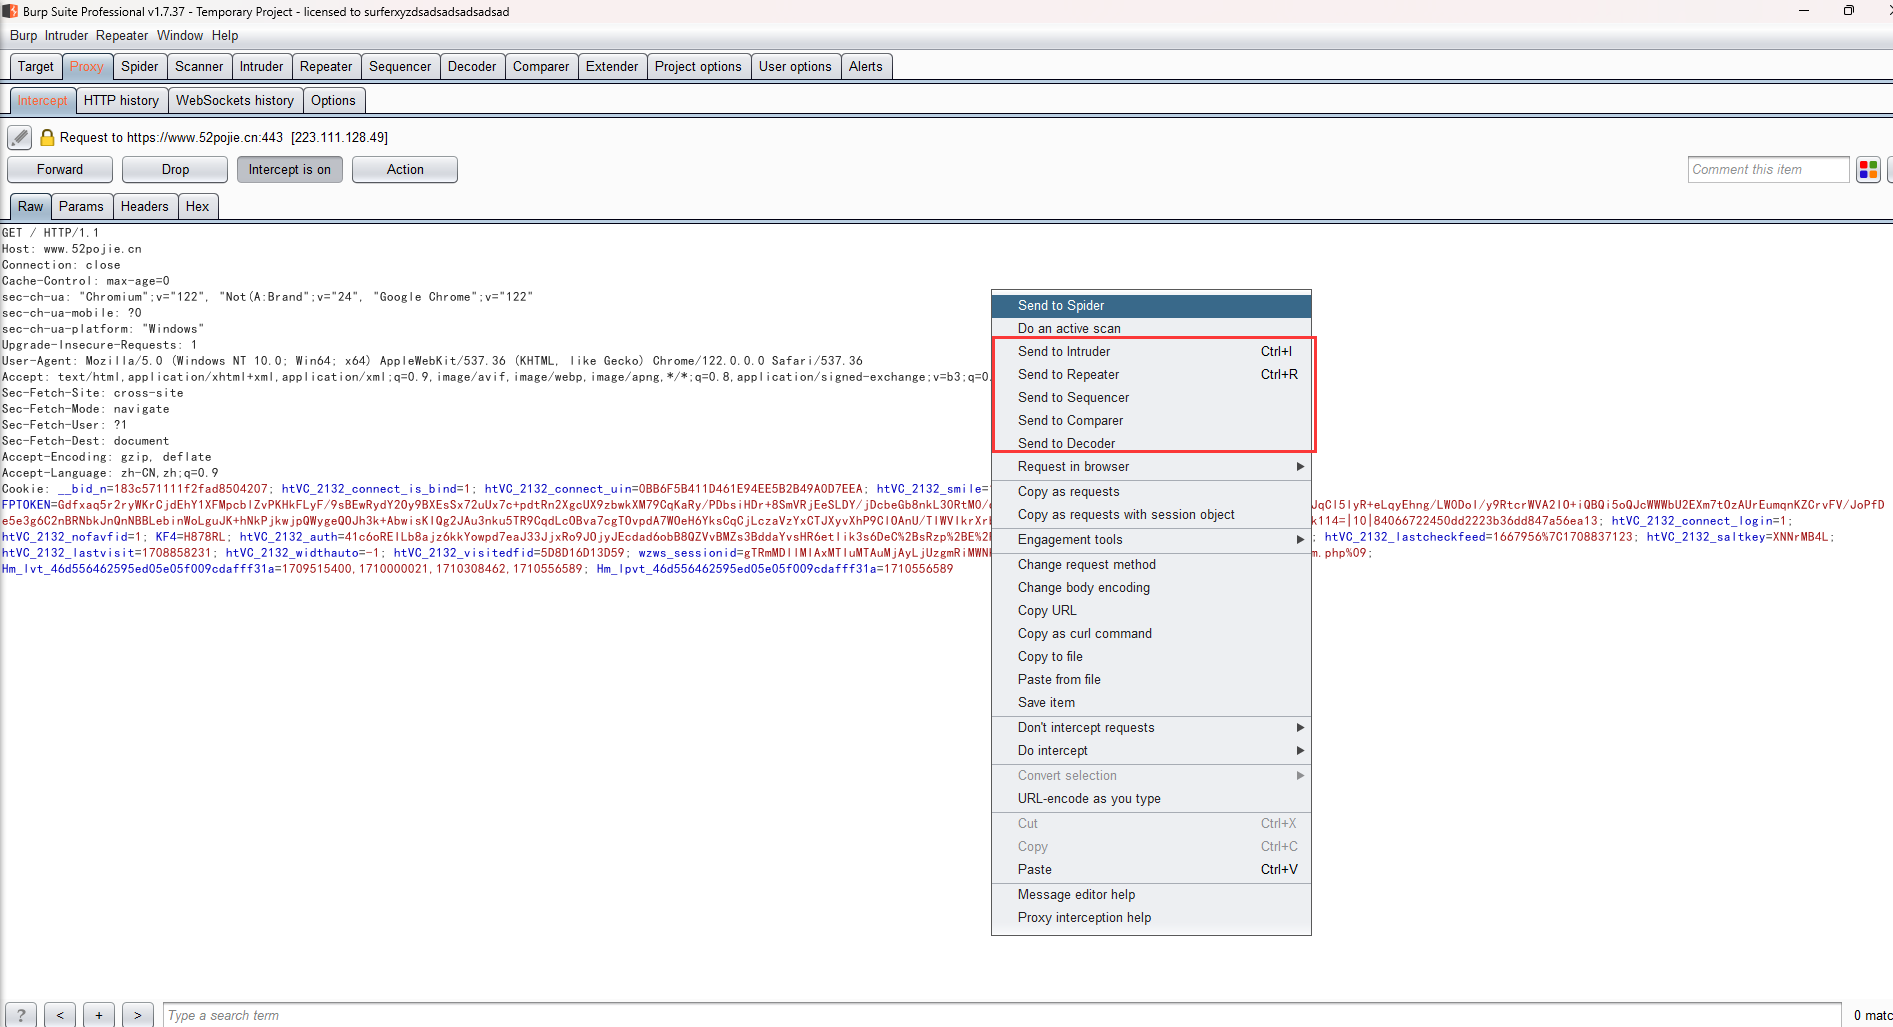Switch to the Target tab
The image size is (1893, 1027).
(x=36, y=67)
